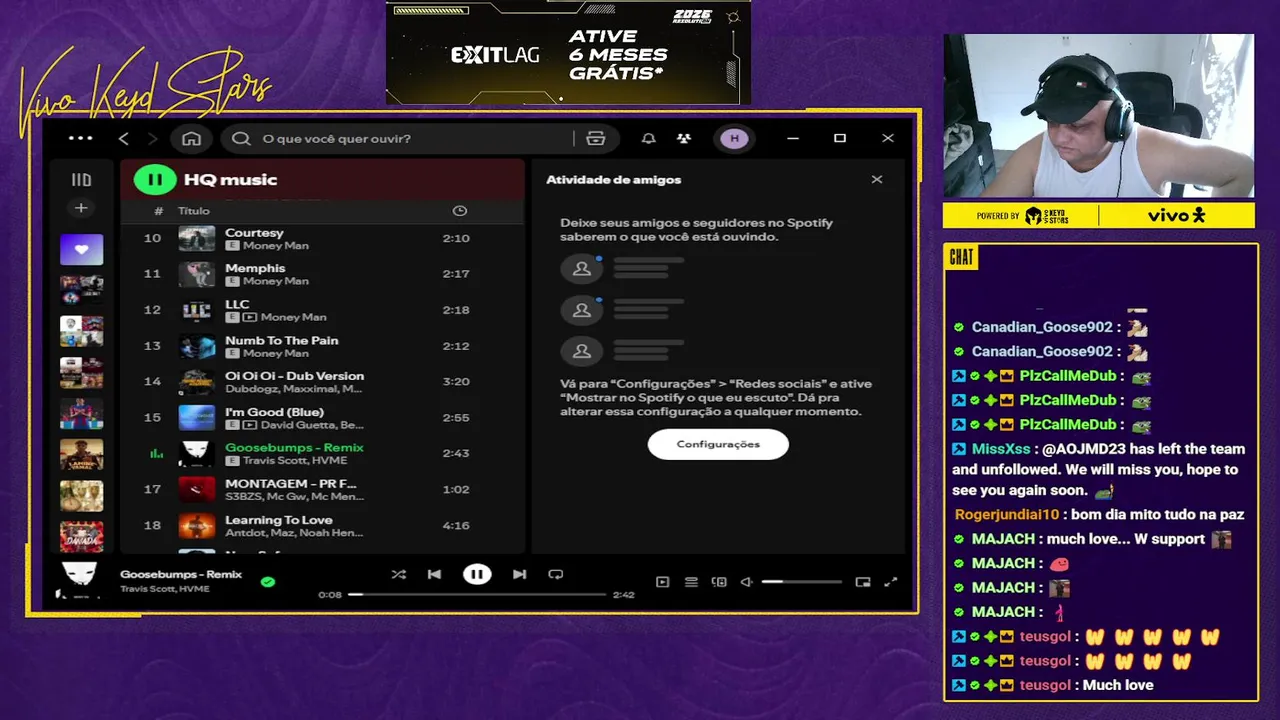Skip to the next track
Image resolution: width=1280 pixels, height=720 pixels.
[x=519, y=574]
